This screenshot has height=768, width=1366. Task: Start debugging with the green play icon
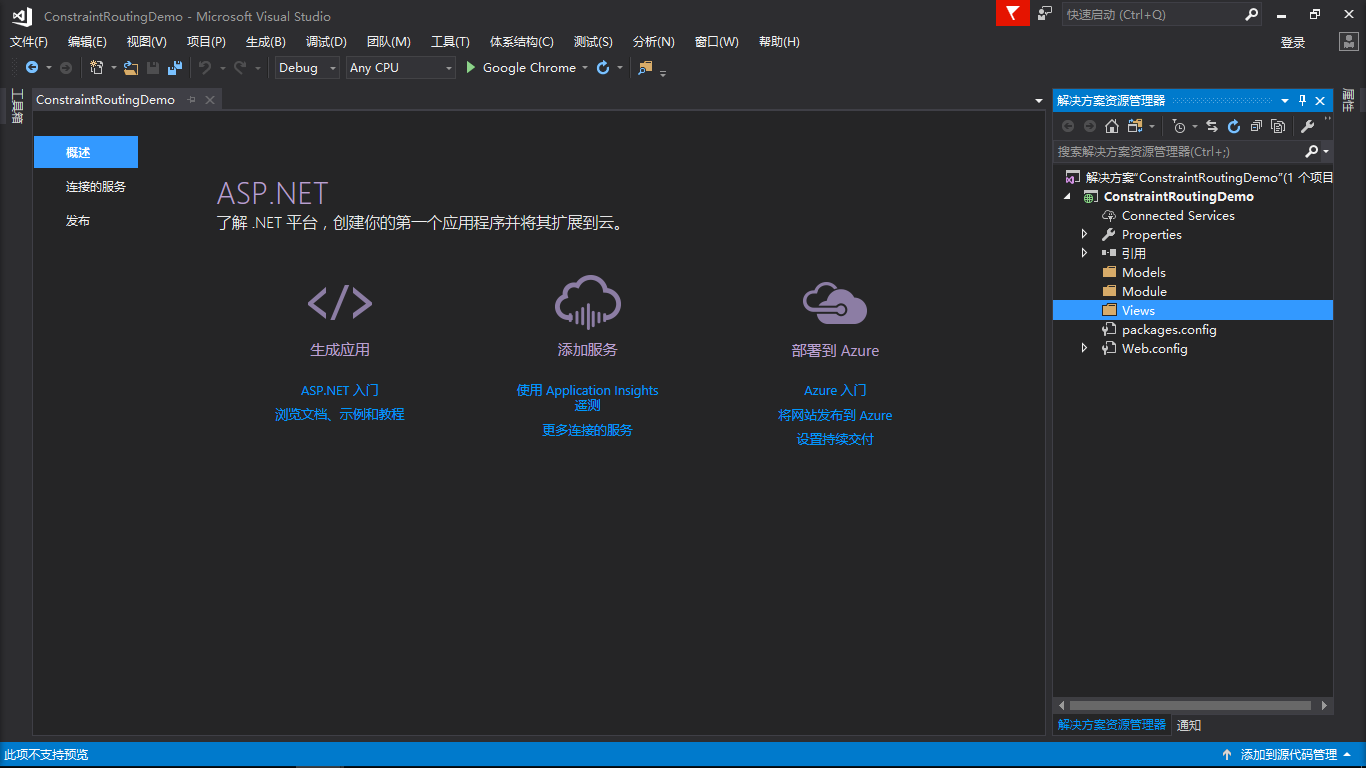pos(472,68)
